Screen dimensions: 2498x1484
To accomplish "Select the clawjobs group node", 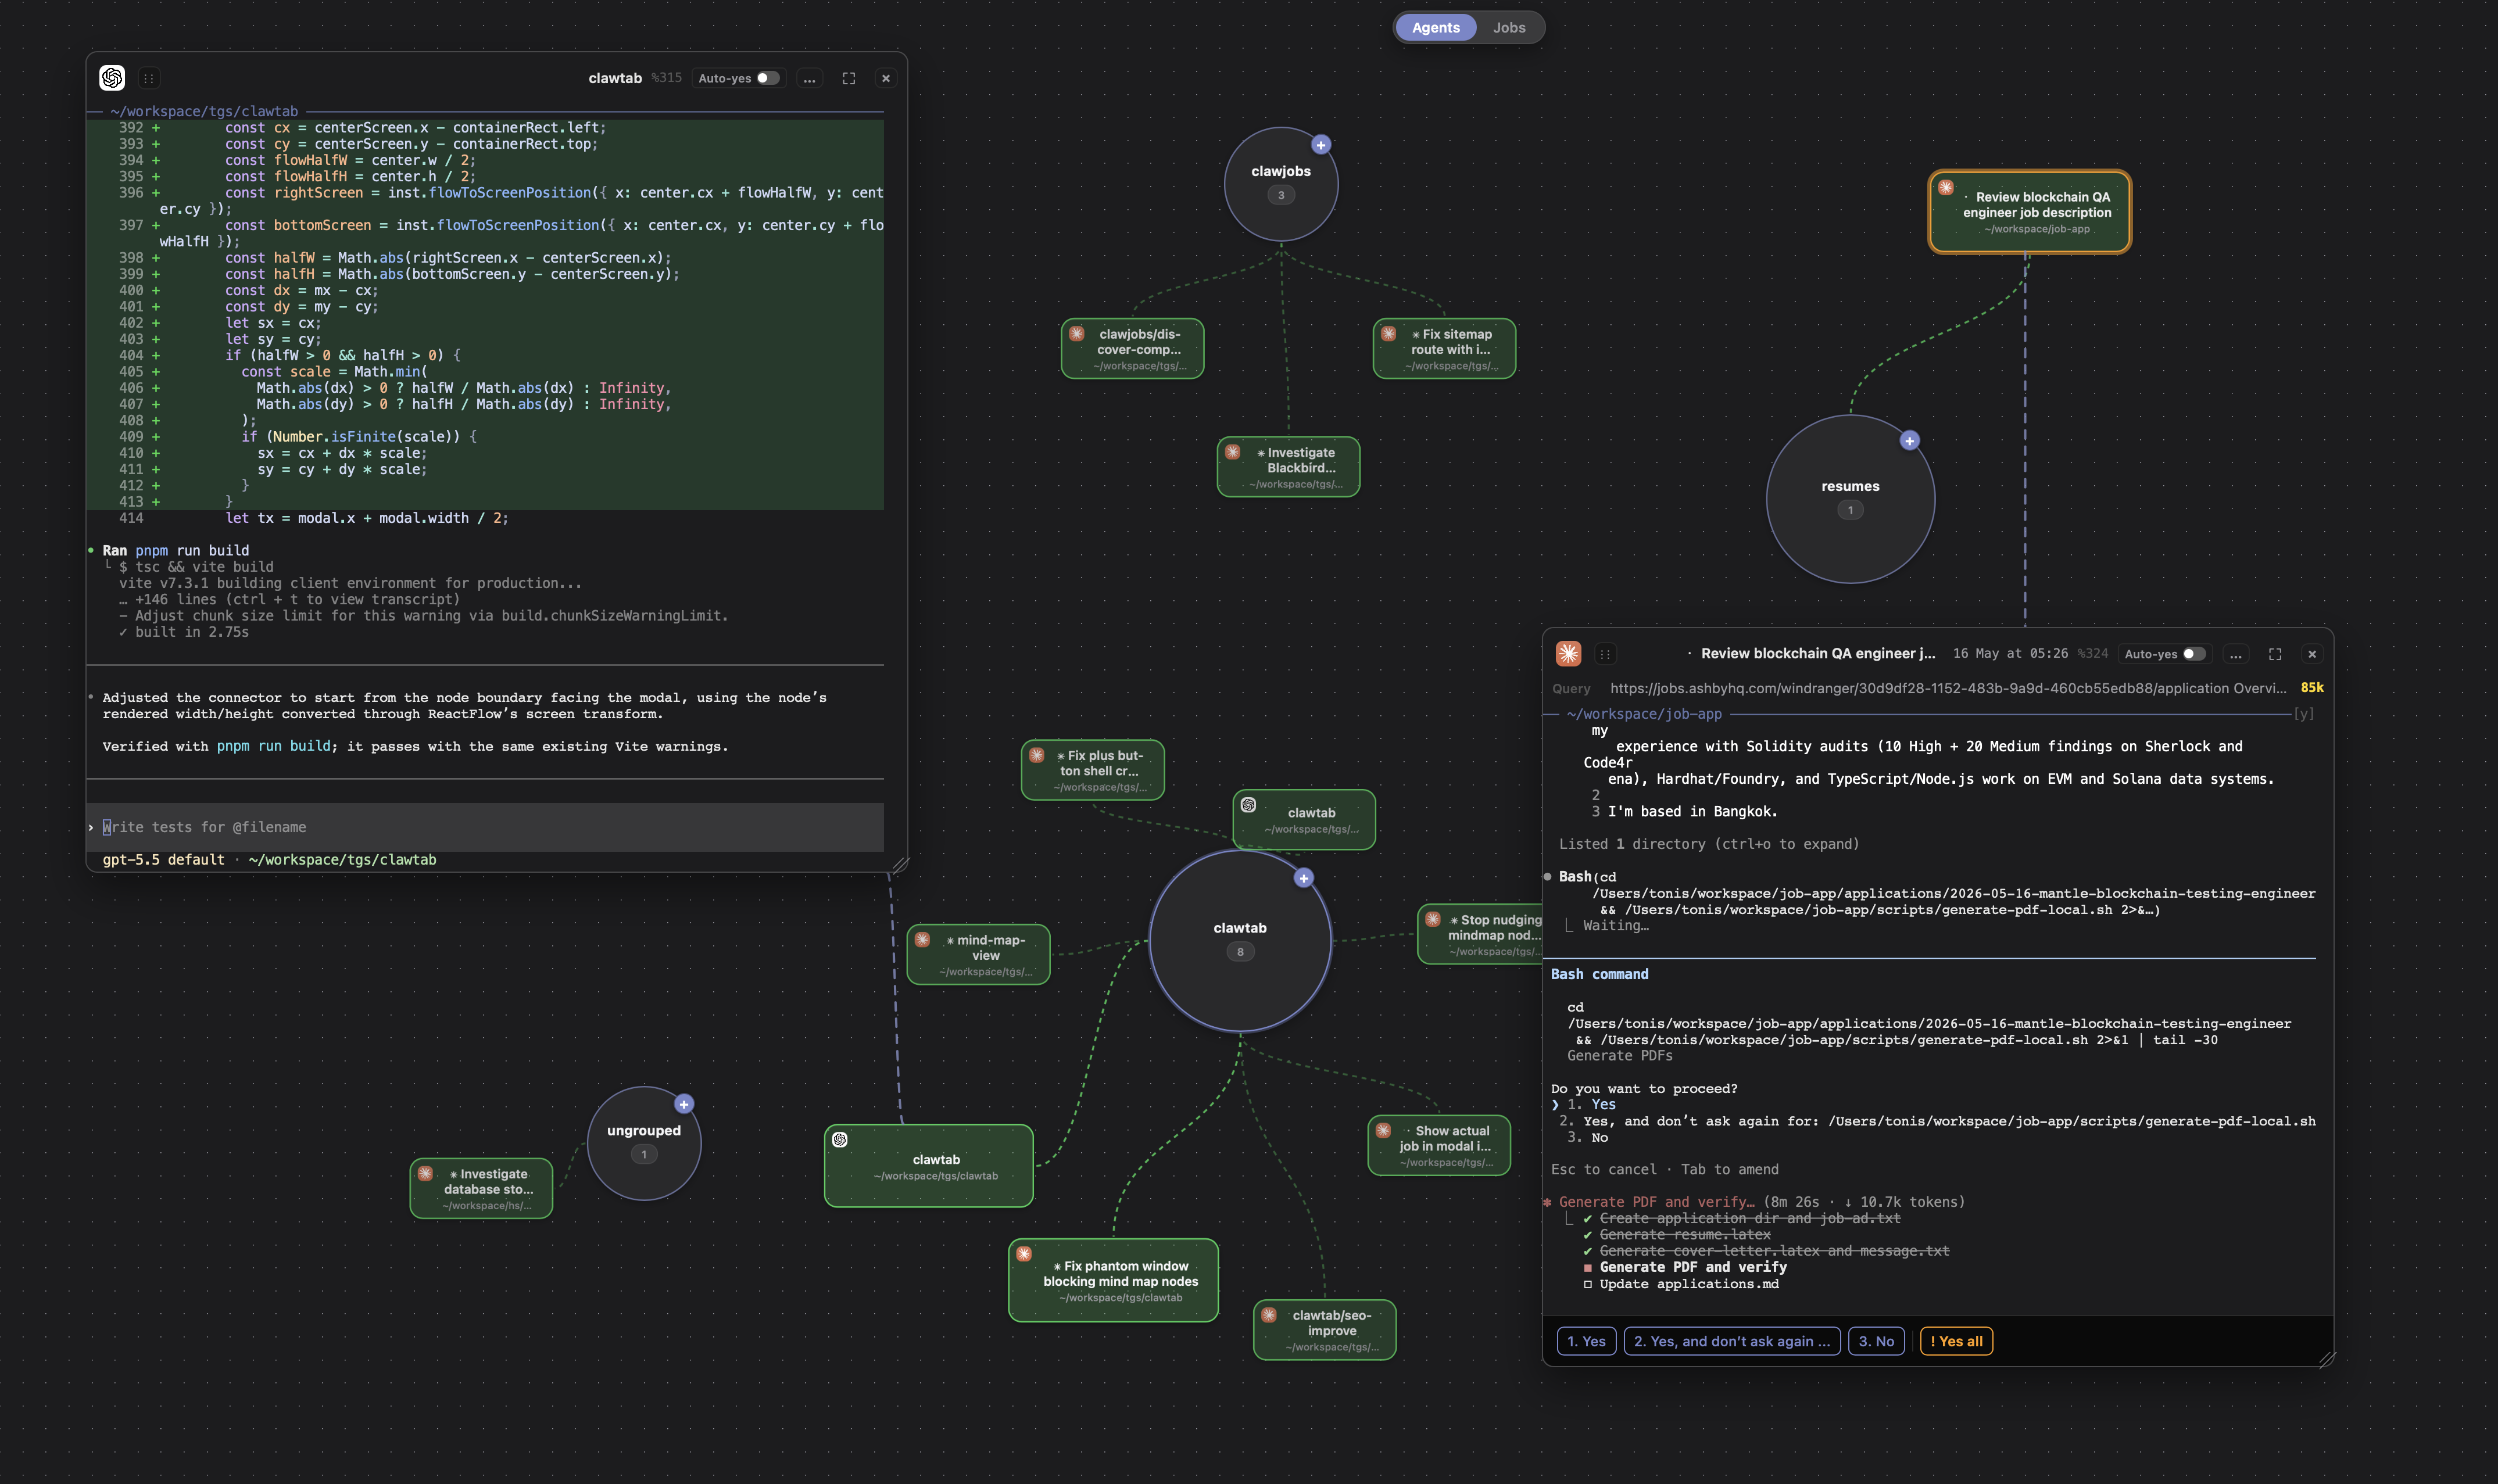I will [x=1280, y=184].
